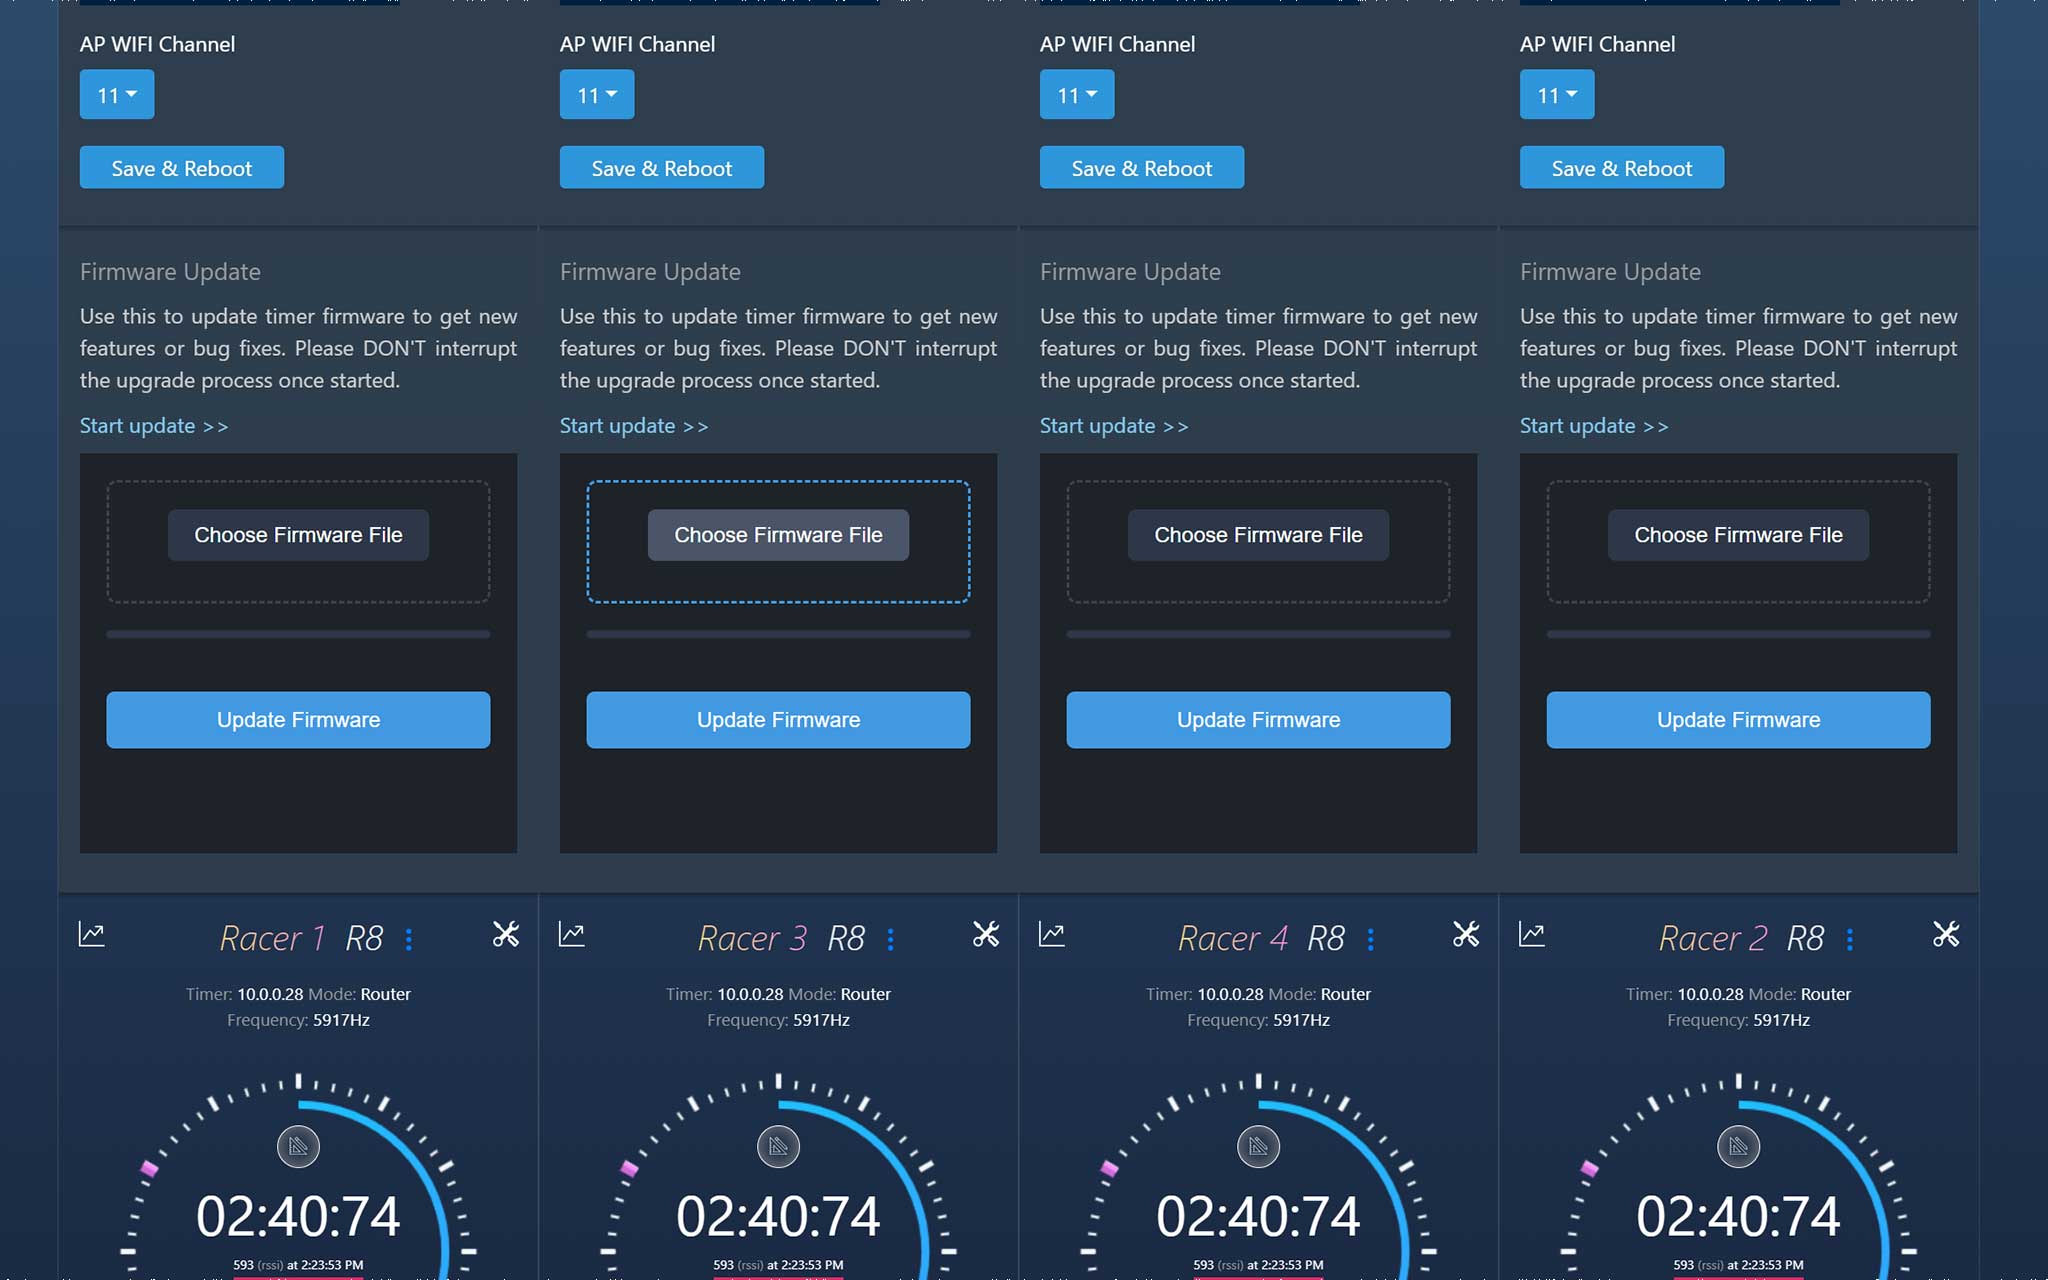Expand the rightmost AP WIFI Channel 11 dropdown
This screenshot has height=1280, width=2048.
(x=1557, y=95)
